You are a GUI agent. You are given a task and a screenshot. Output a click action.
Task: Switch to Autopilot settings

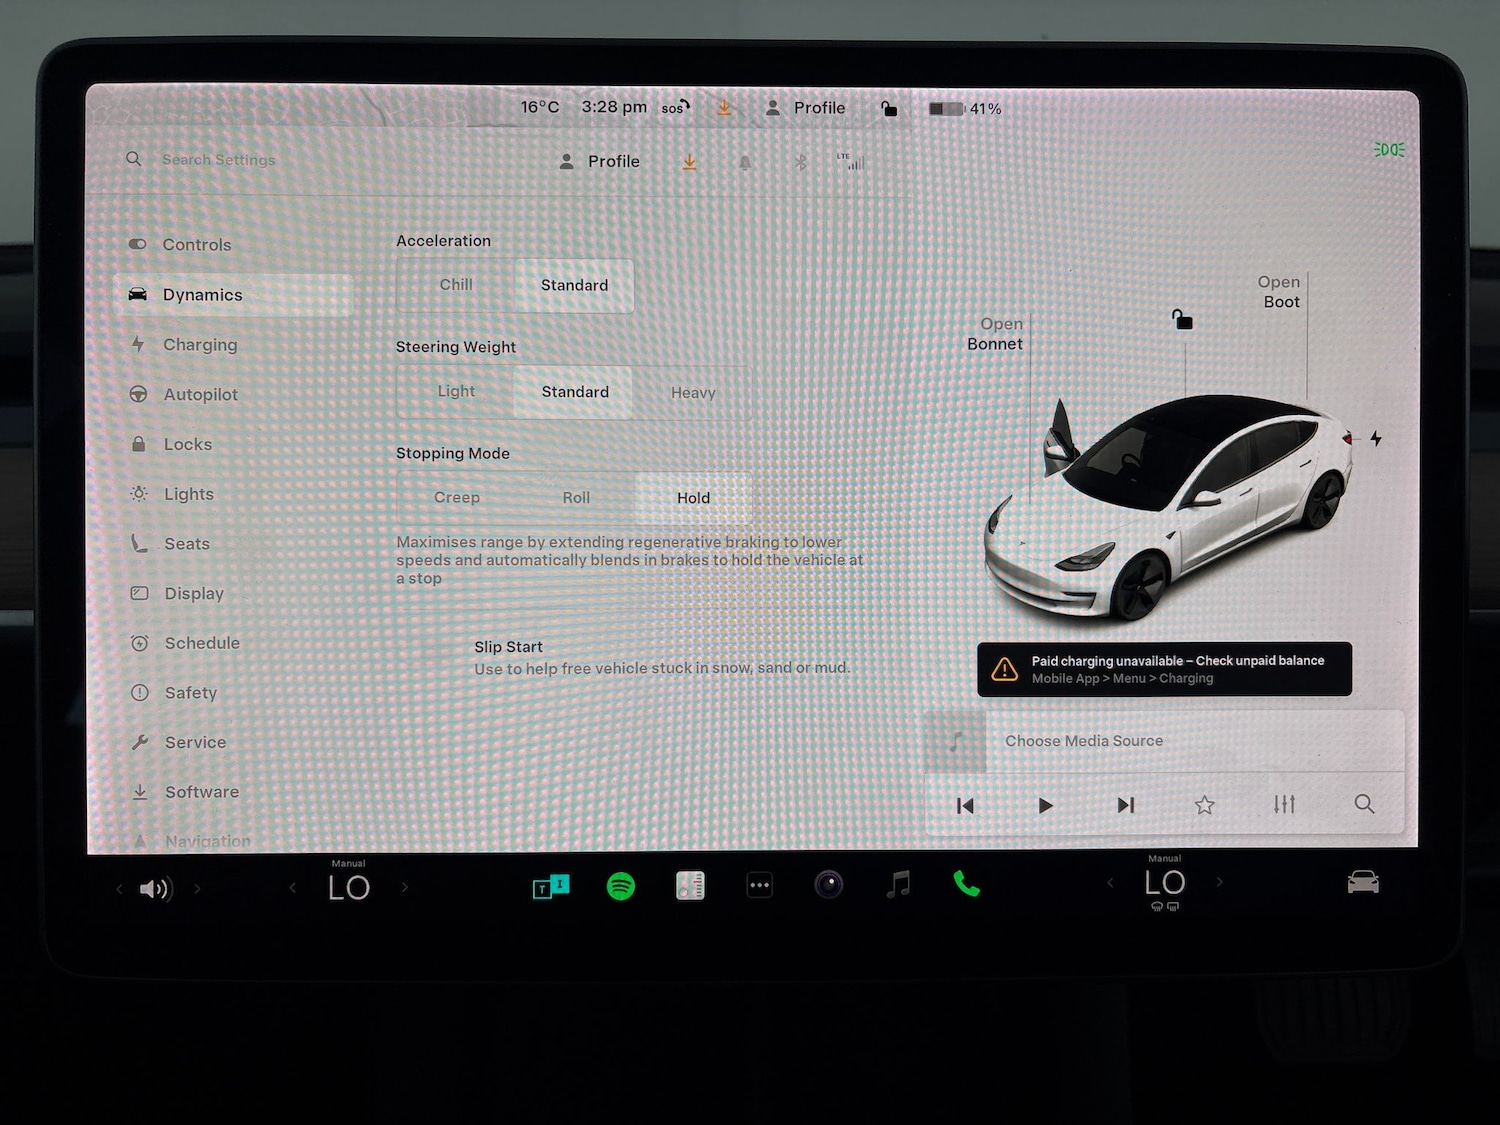click(x=200, y=394)
